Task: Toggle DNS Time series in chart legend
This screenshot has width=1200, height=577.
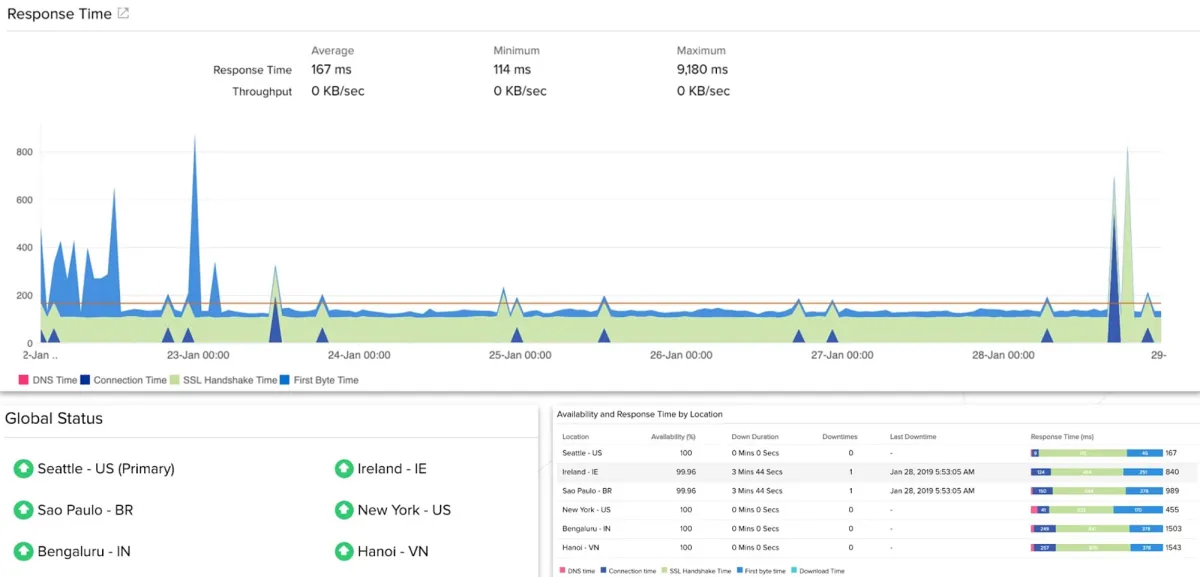Action: [x=47, y=380]
